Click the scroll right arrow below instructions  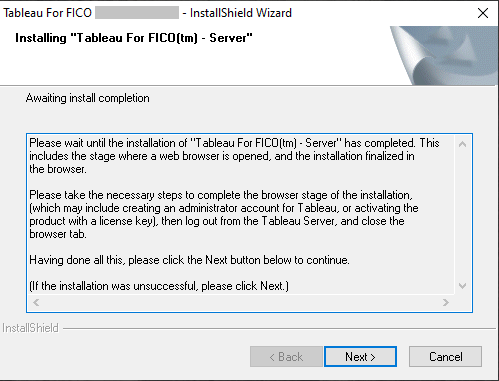446,302
